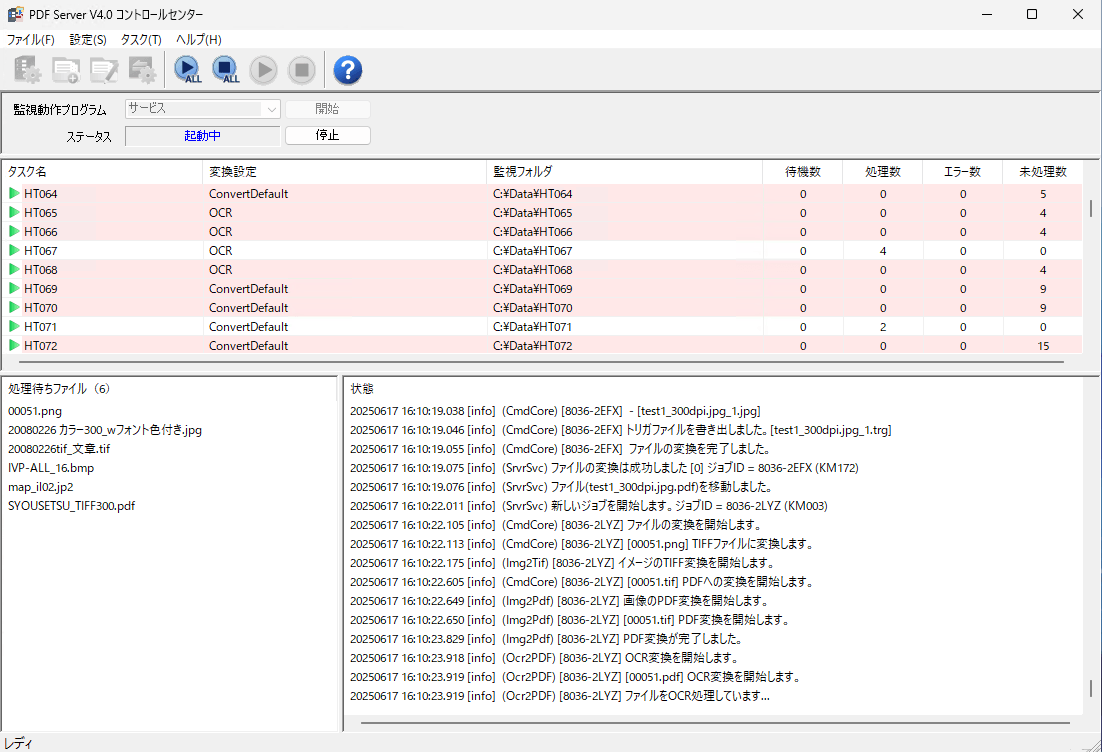Click the green arrow beside HT067
This screenshot has width=1102, height=752.
pyautogui.click(x=14, y=250)
